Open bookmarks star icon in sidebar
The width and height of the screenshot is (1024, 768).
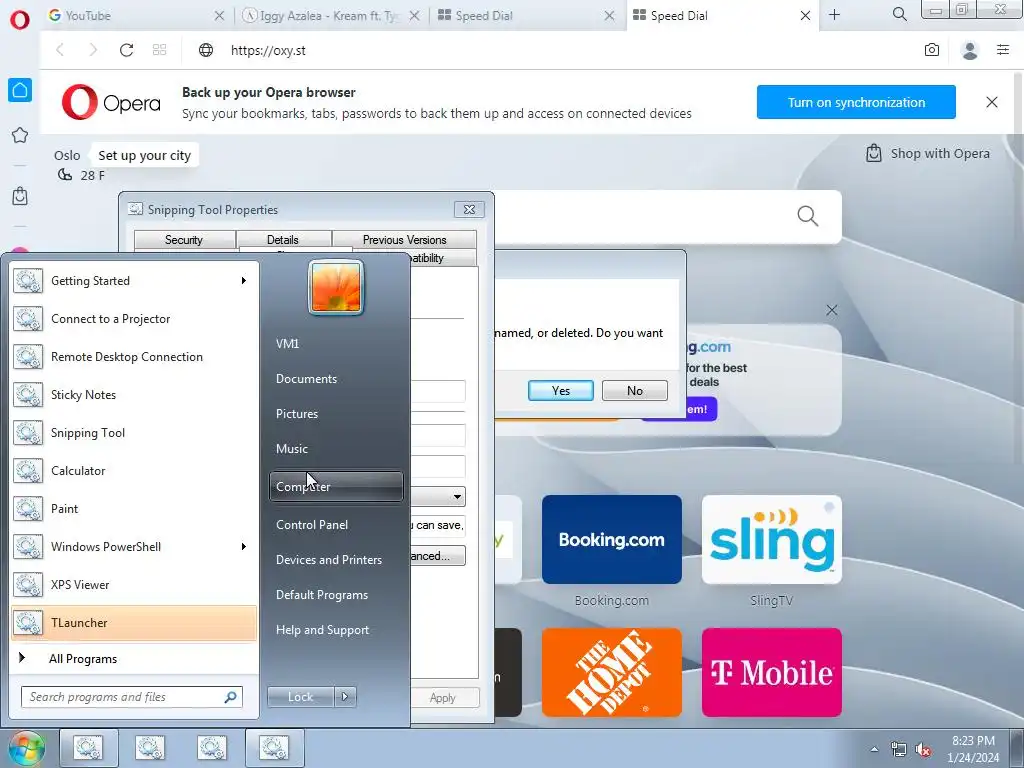click(x=20, y=135)
